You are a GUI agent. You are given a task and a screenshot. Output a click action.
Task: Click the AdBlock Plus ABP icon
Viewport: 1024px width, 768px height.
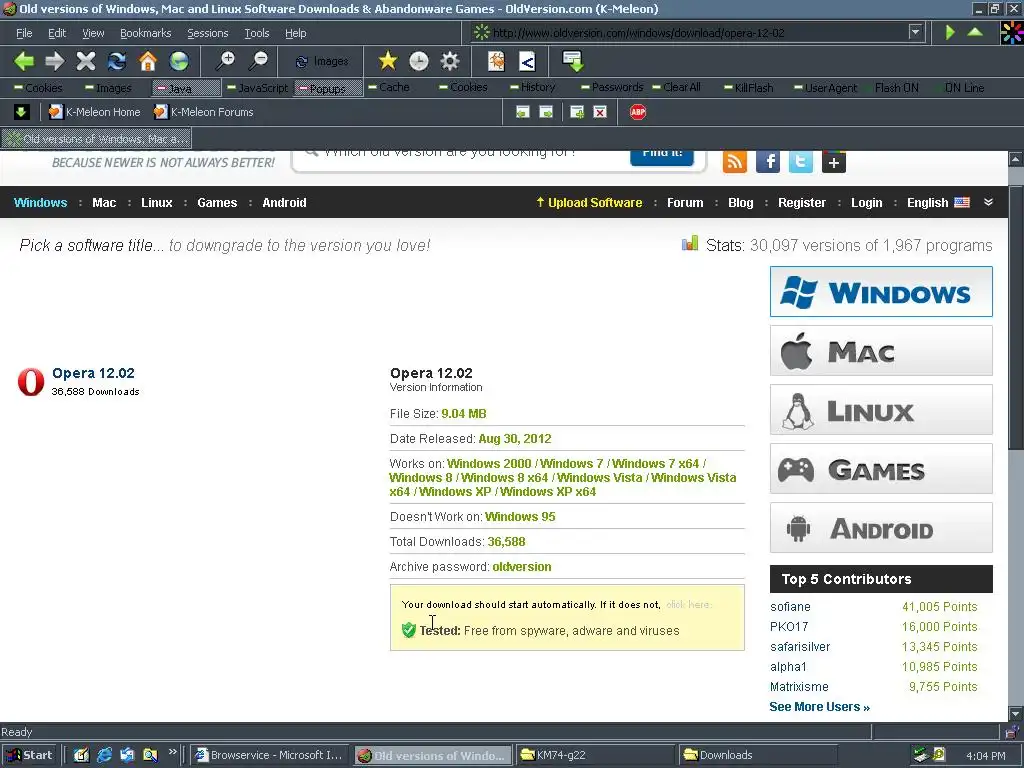[x=638, y=112]
